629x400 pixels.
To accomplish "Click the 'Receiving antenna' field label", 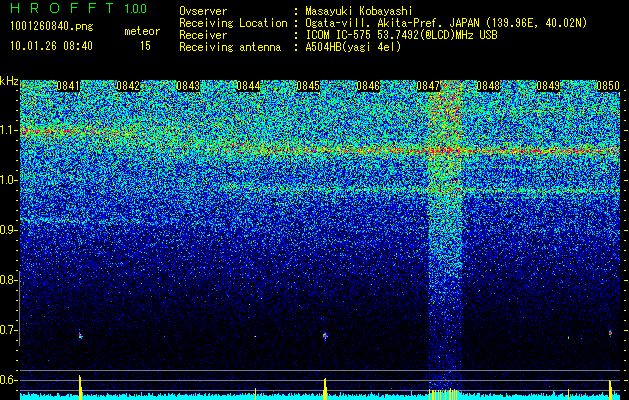I will pyautogui.click(x=230, y=47).
